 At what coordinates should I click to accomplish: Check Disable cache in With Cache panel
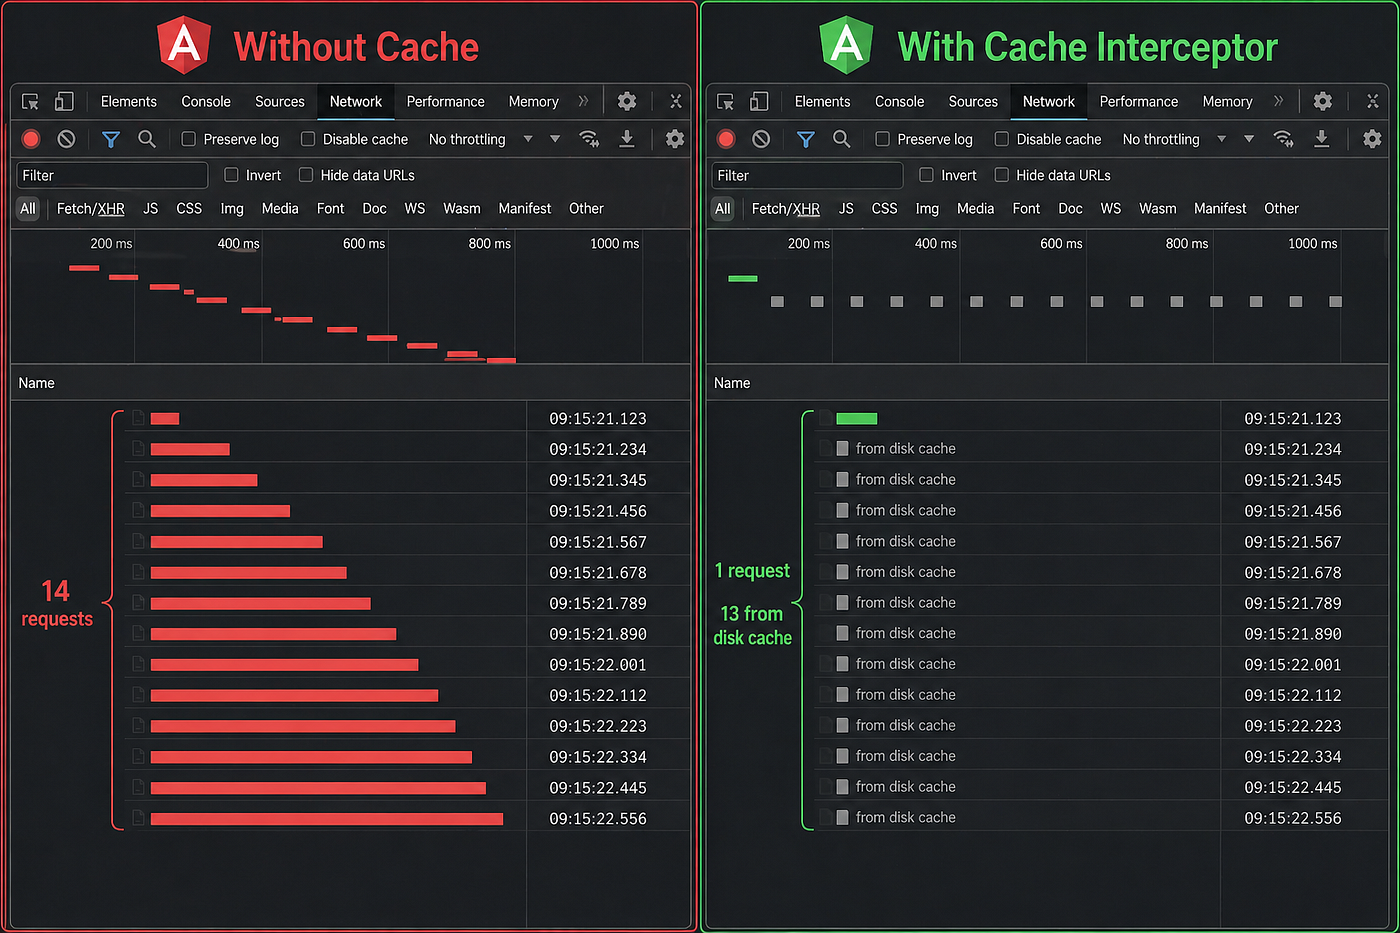pos(1001,139)
